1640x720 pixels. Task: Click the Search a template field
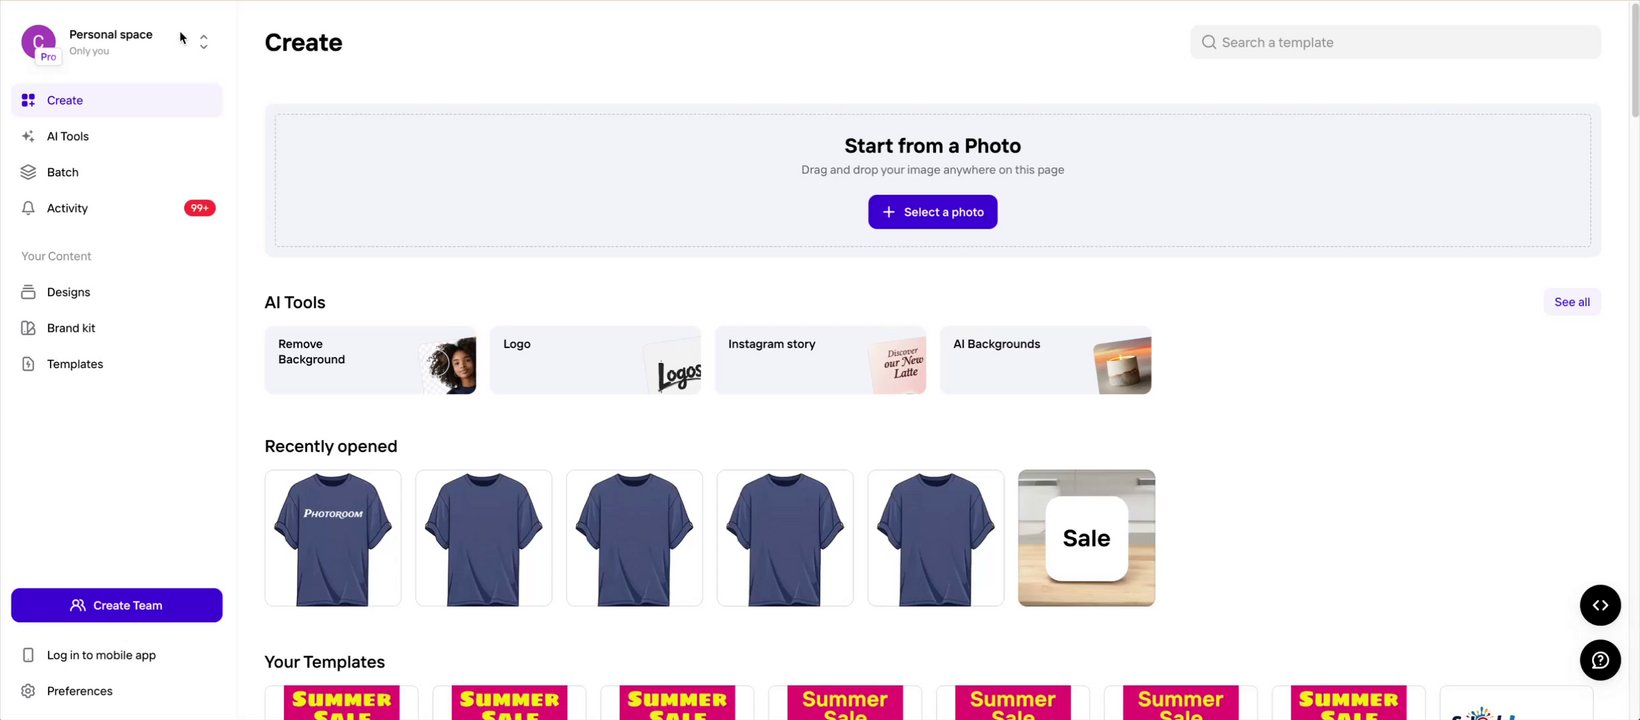click(1395, 42)
